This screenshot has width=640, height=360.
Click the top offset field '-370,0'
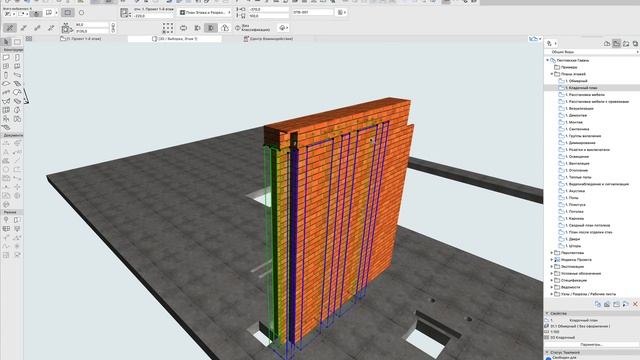(x=268, y=9)
